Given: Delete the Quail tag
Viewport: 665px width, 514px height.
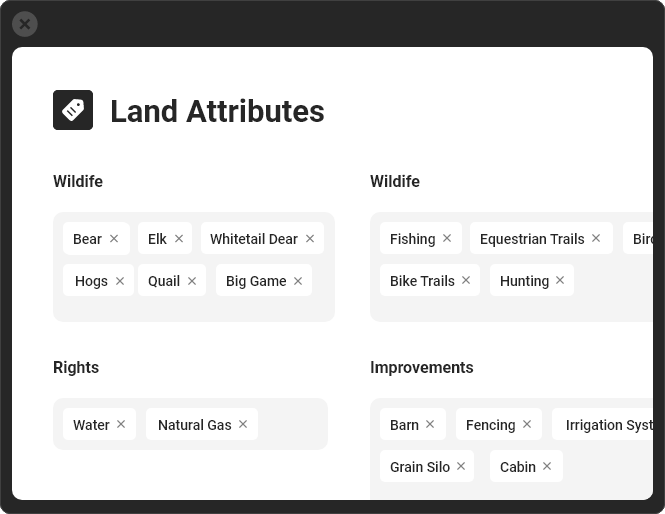Looking at the screenshot, I should coord(192,281).
